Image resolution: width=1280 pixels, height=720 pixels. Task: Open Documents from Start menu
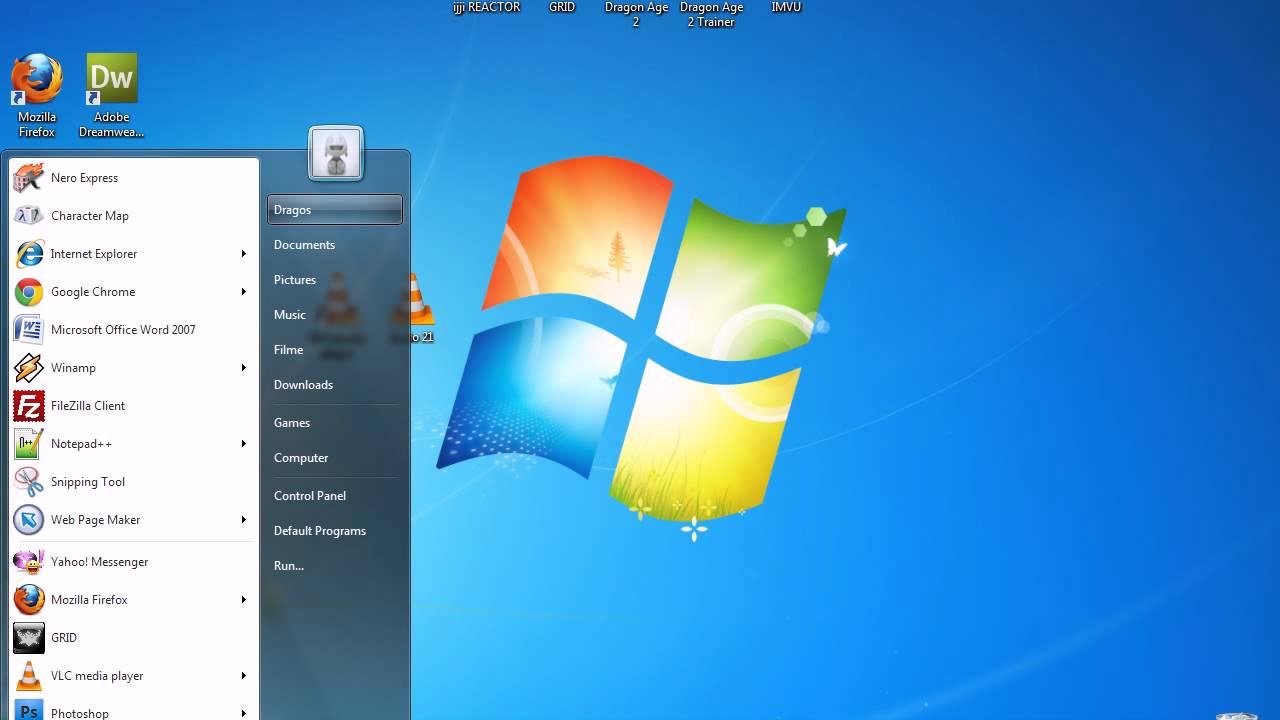(x=335, y=245)
